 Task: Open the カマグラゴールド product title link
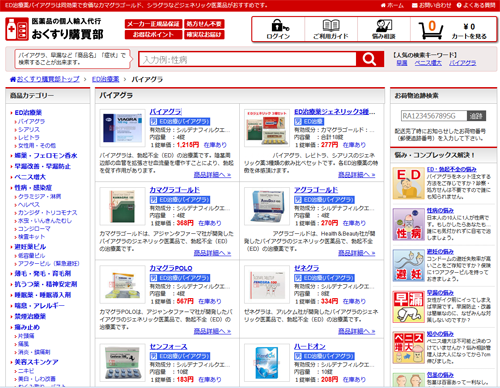point(175,190)
